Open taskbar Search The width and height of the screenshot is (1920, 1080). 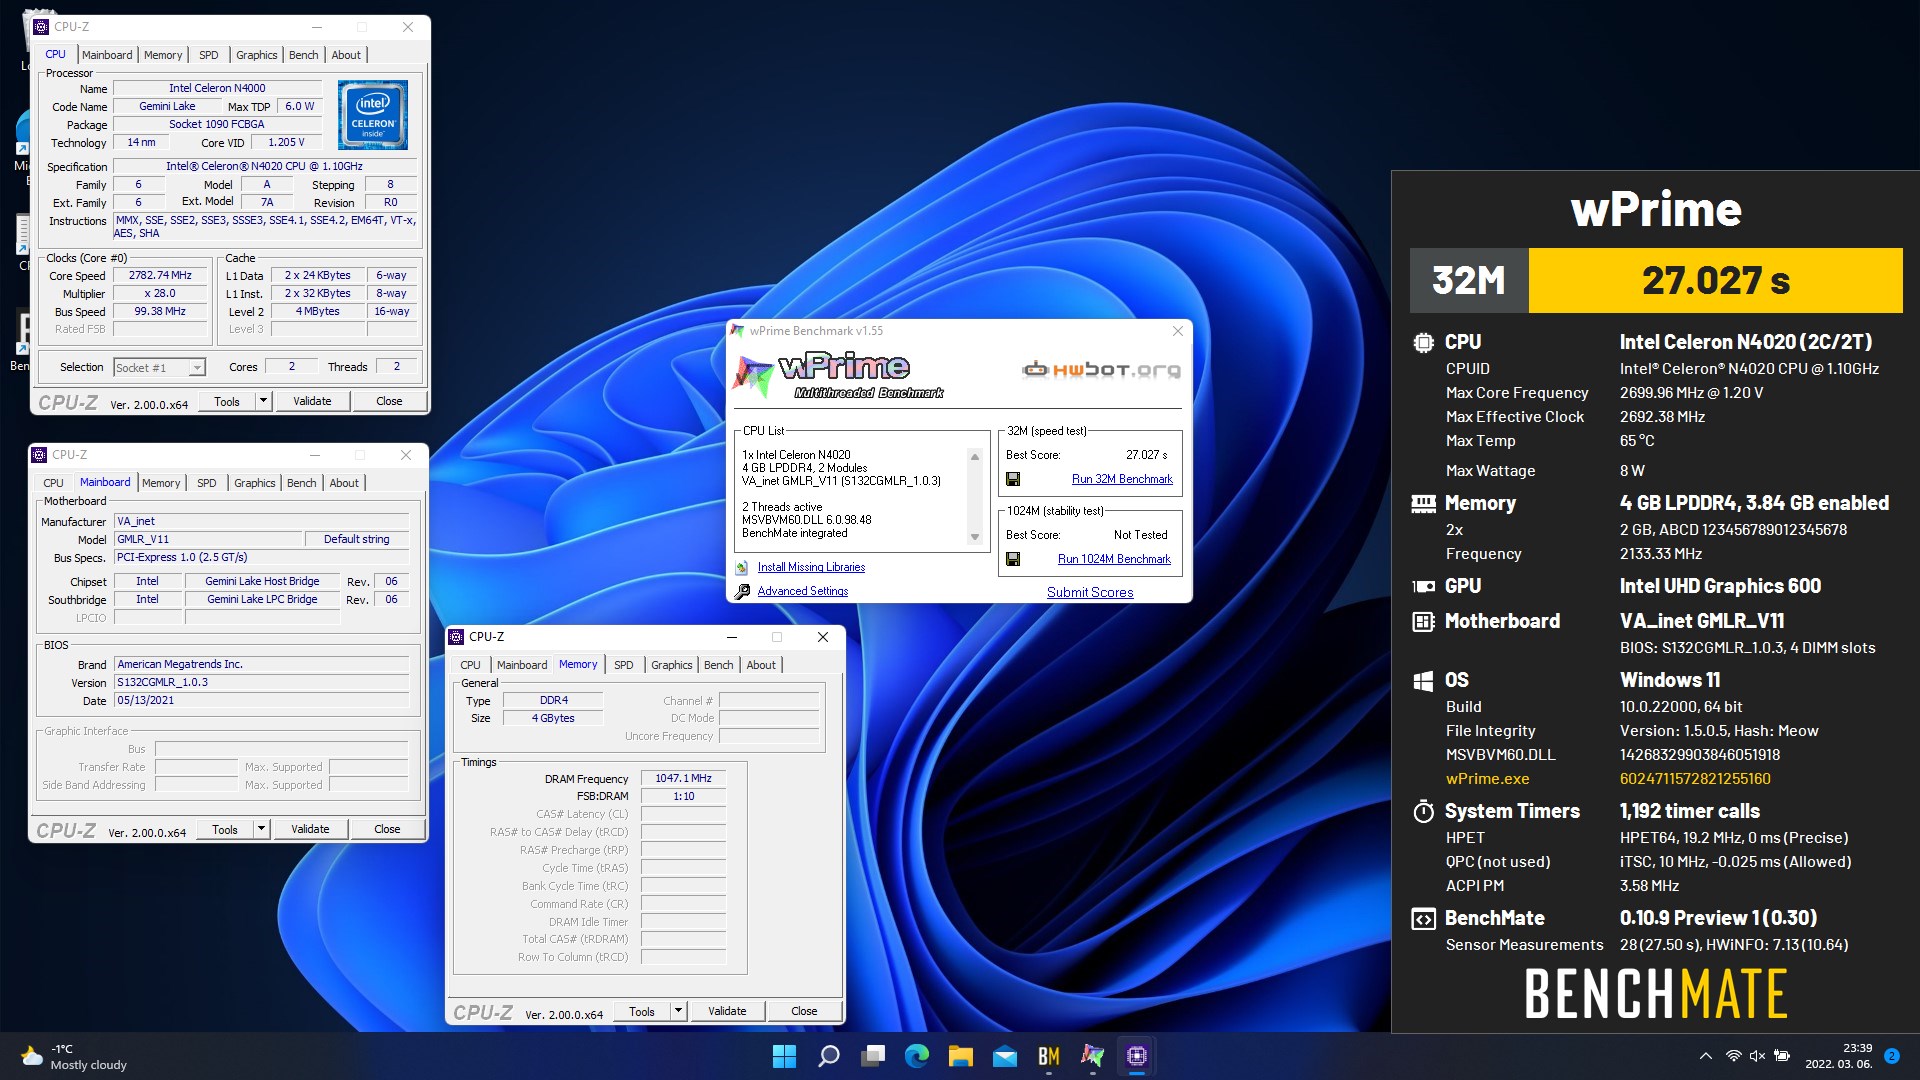pyautogui.click(x=829, y=1056)
